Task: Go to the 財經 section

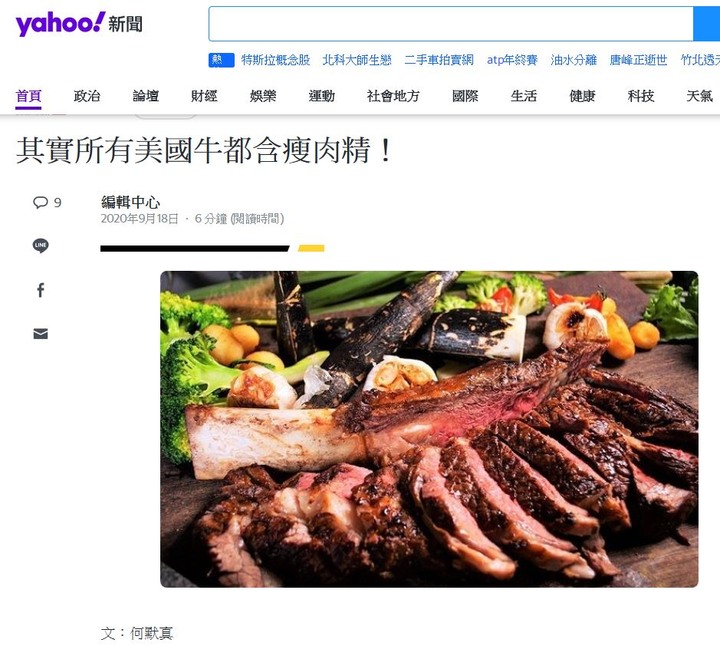Action: pyautogui.click(x=204, y=96)
